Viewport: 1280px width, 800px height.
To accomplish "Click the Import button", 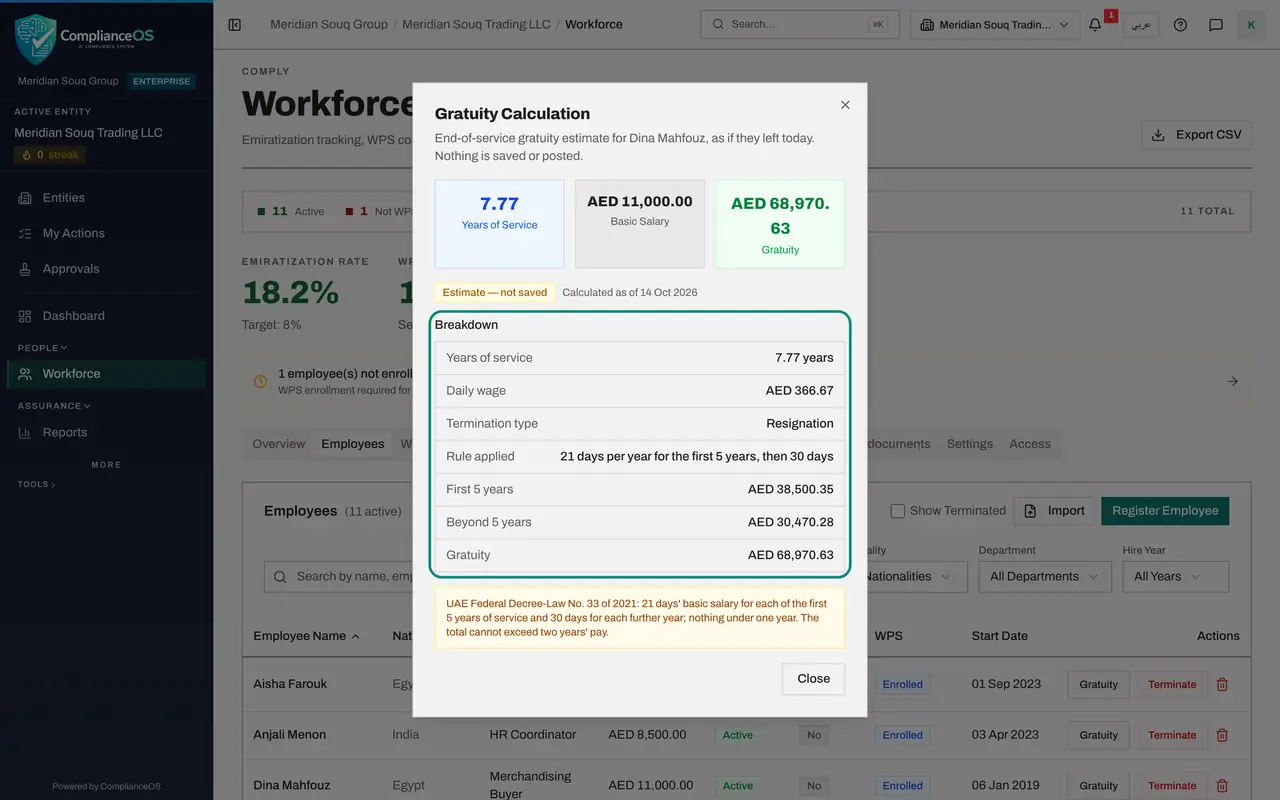I will pyautogui.click(x=1055, y=511).
